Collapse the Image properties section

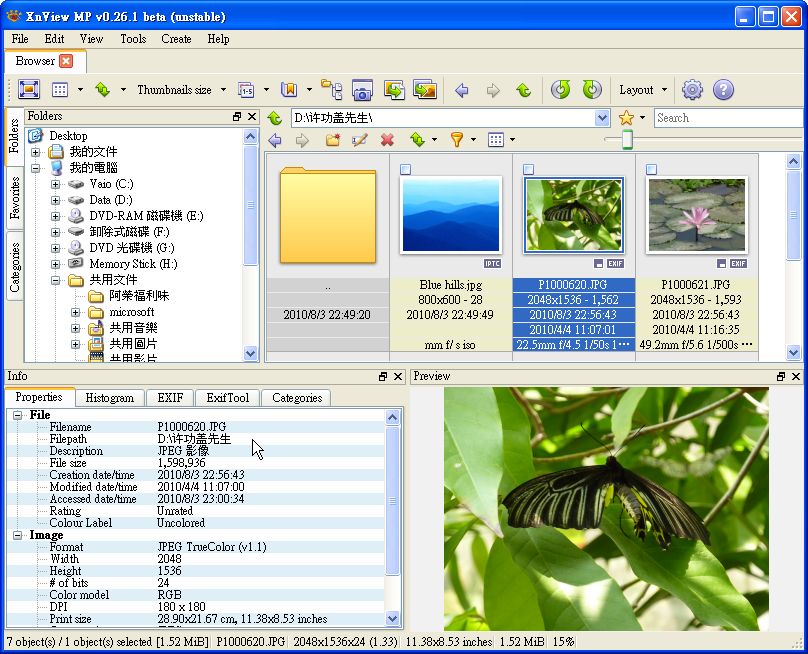[x=18, y=535]
